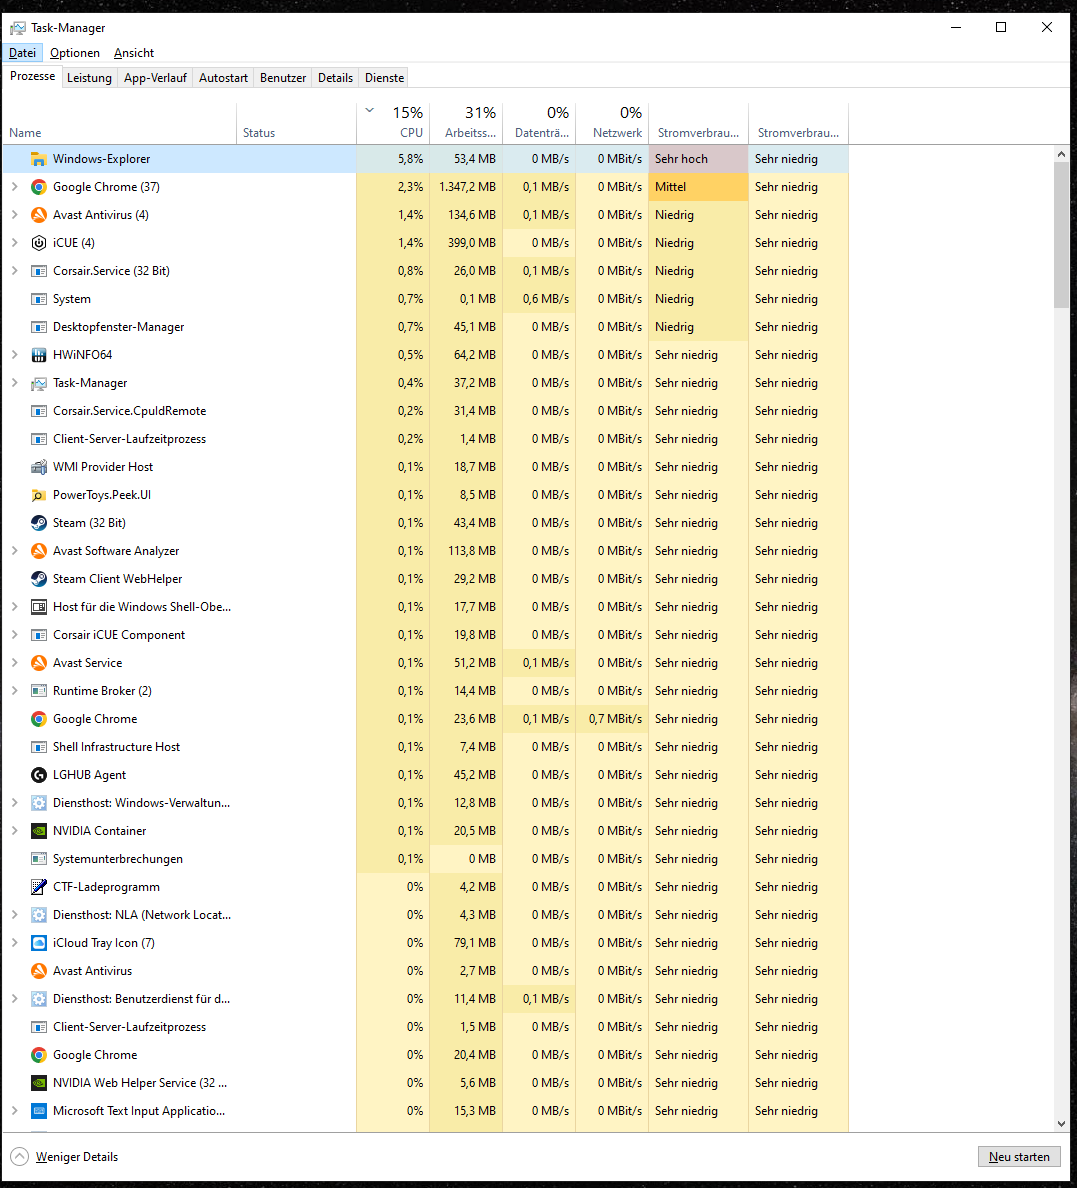
Task: Click the Google Chrome (37) icon
Action: 39,187
